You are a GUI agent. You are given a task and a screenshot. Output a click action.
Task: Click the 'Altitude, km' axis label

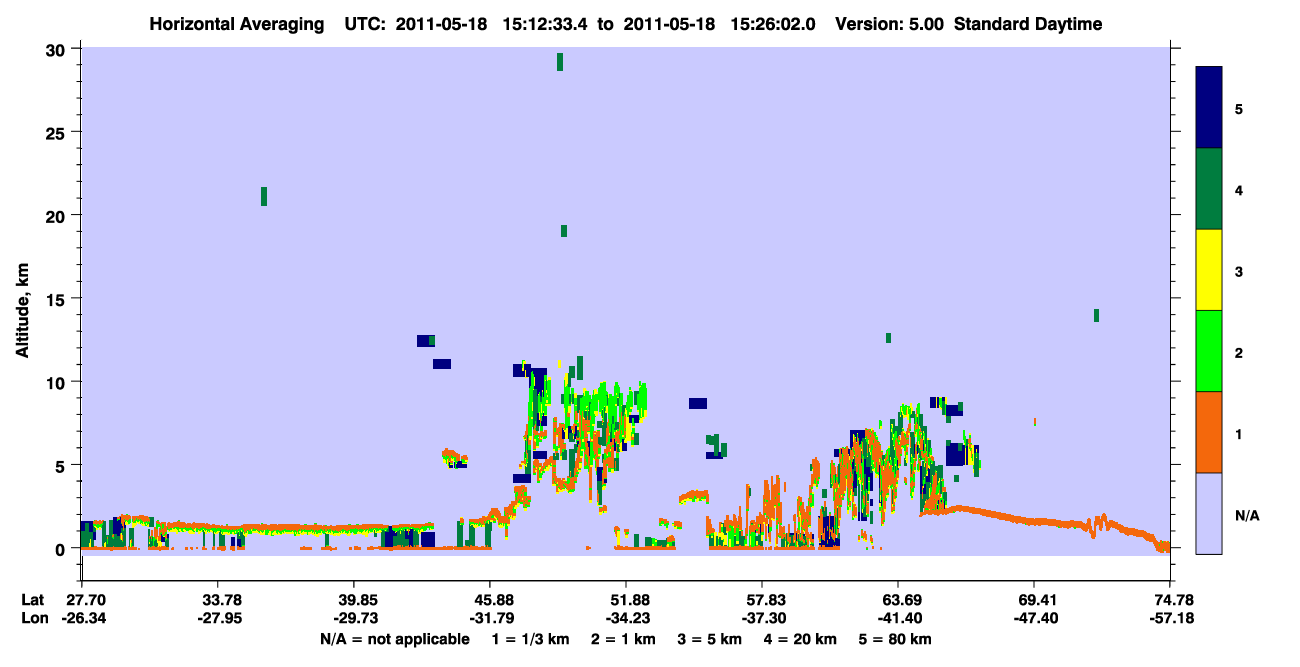click(x=22, y=313)
